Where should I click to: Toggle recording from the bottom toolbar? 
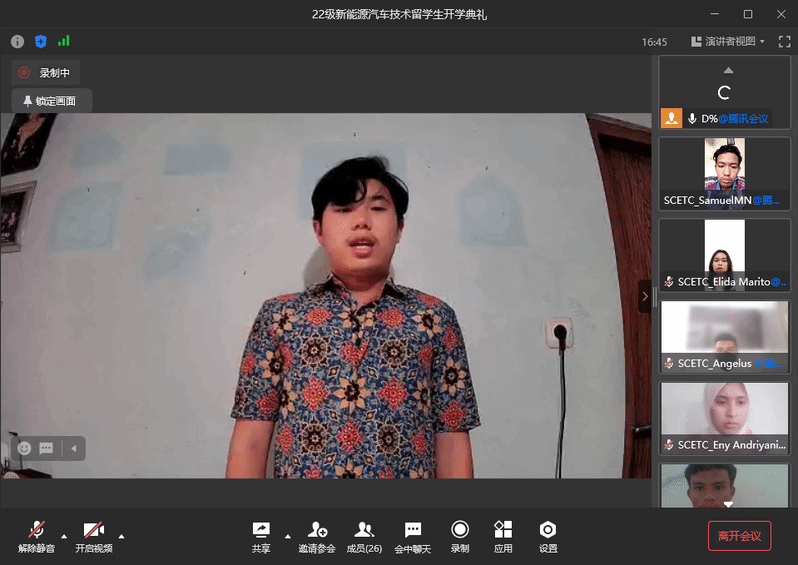tap(460, 536)
